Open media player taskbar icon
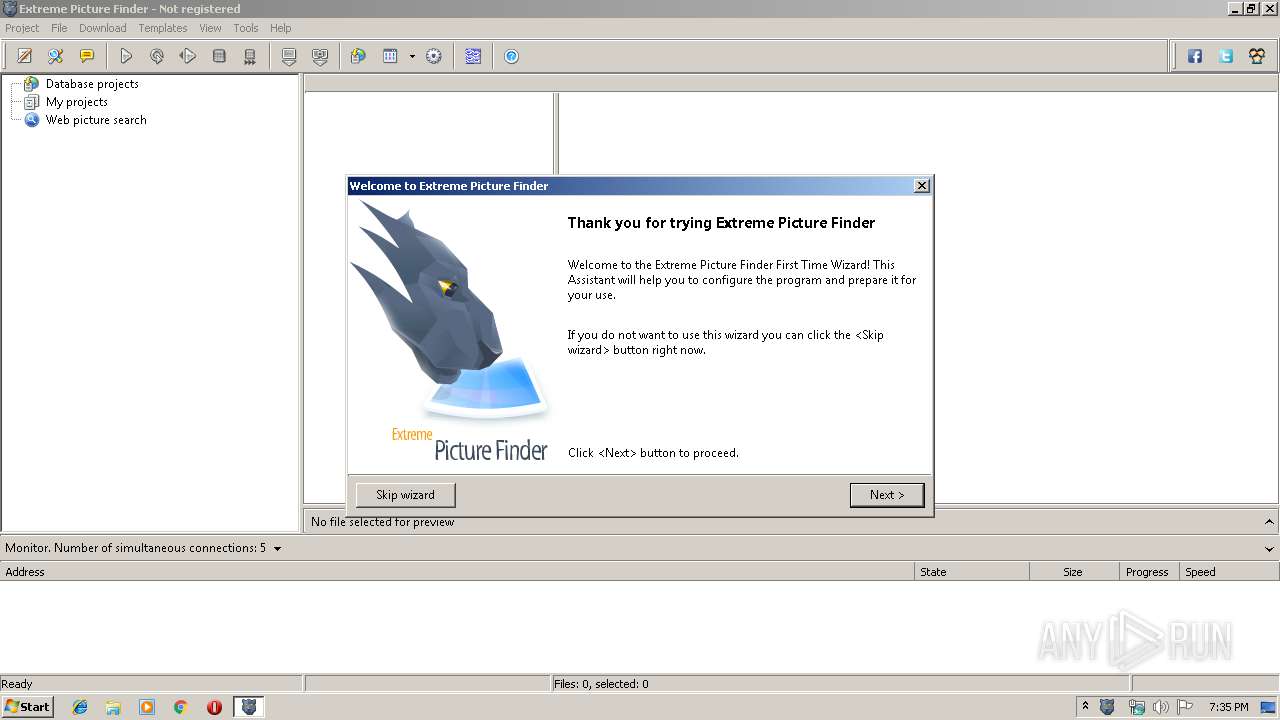 coord(147,707)
